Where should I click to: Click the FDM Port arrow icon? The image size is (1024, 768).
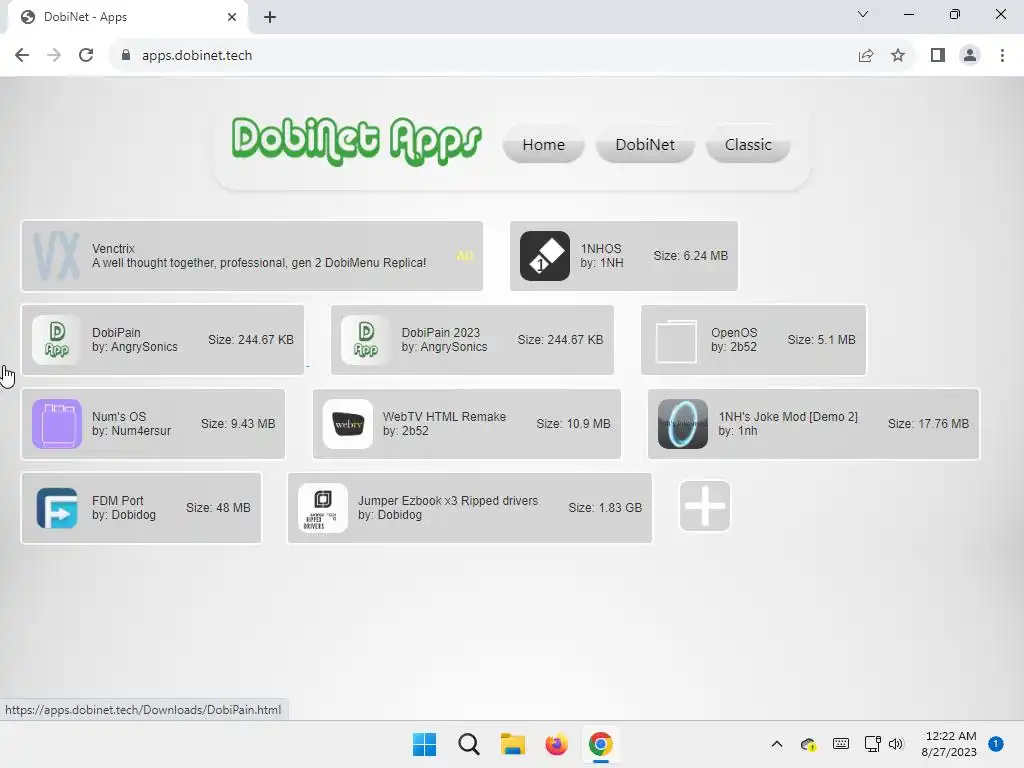(x=57, y=507)
